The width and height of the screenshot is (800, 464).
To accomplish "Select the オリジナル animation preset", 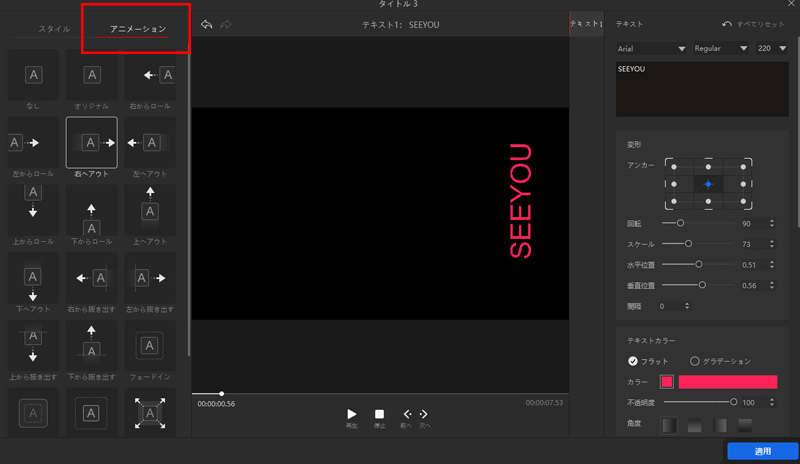I will point(91,76).
